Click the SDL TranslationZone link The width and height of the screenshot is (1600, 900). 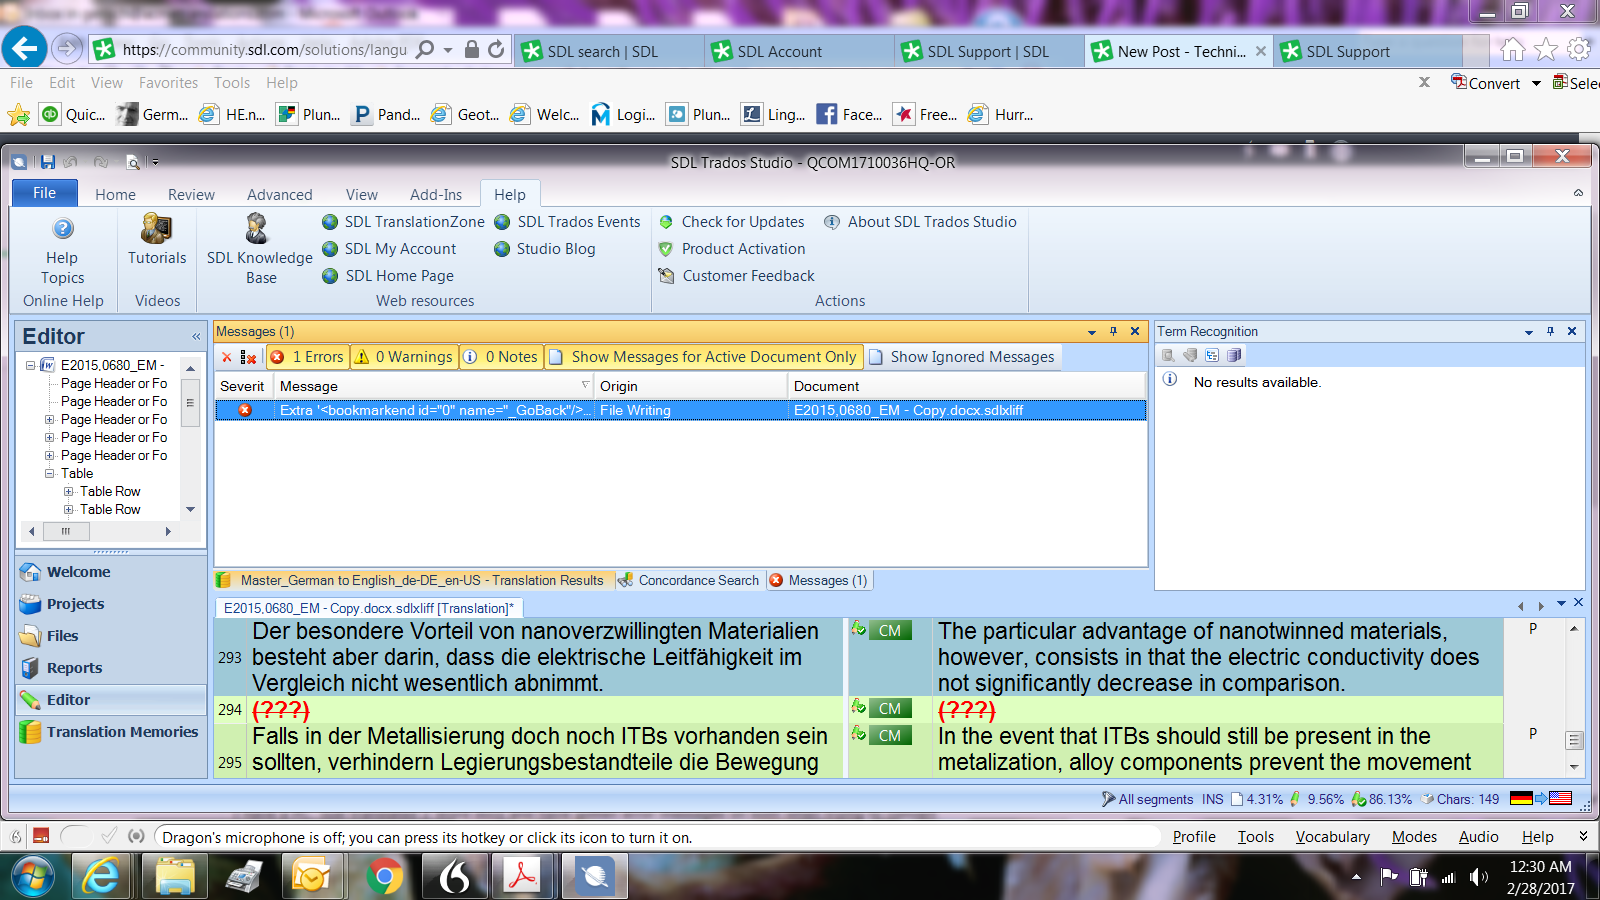(x=403, y=222)
